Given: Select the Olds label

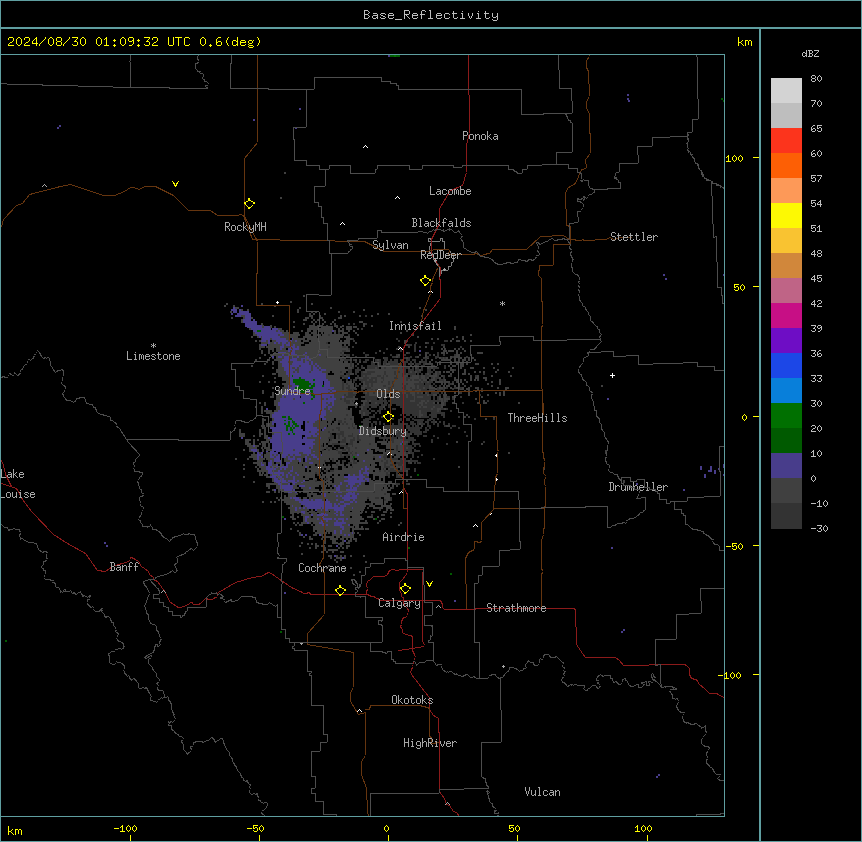Looking at the screenshot, I should click(388, 394).
